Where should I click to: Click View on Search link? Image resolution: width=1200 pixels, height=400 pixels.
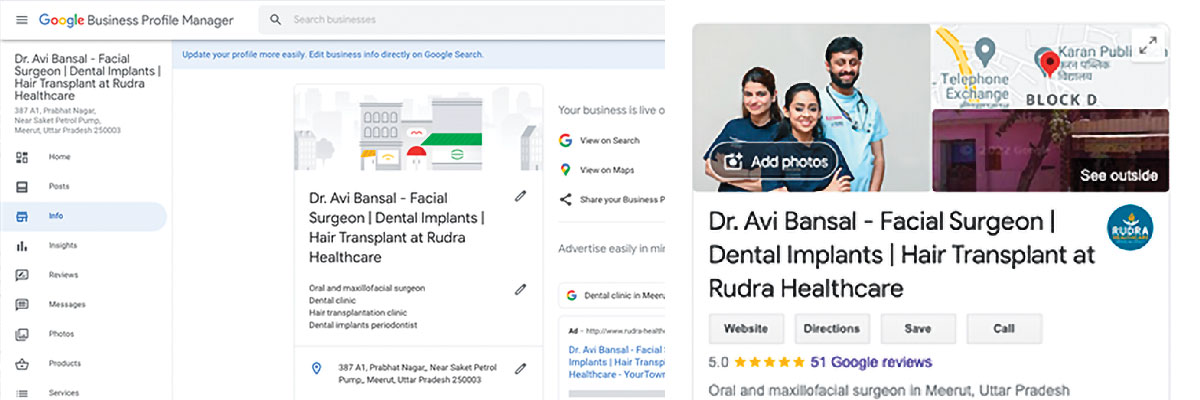609,141
